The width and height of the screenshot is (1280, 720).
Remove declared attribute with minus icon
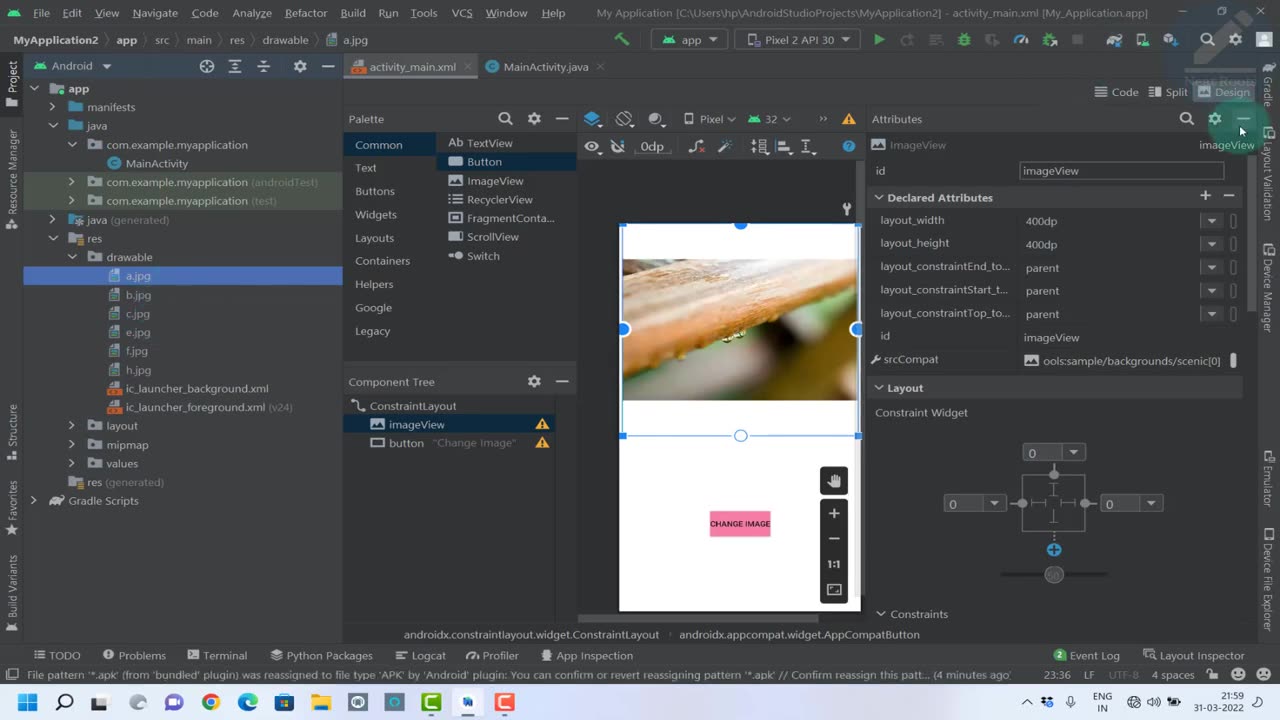tap(1229, 196)
